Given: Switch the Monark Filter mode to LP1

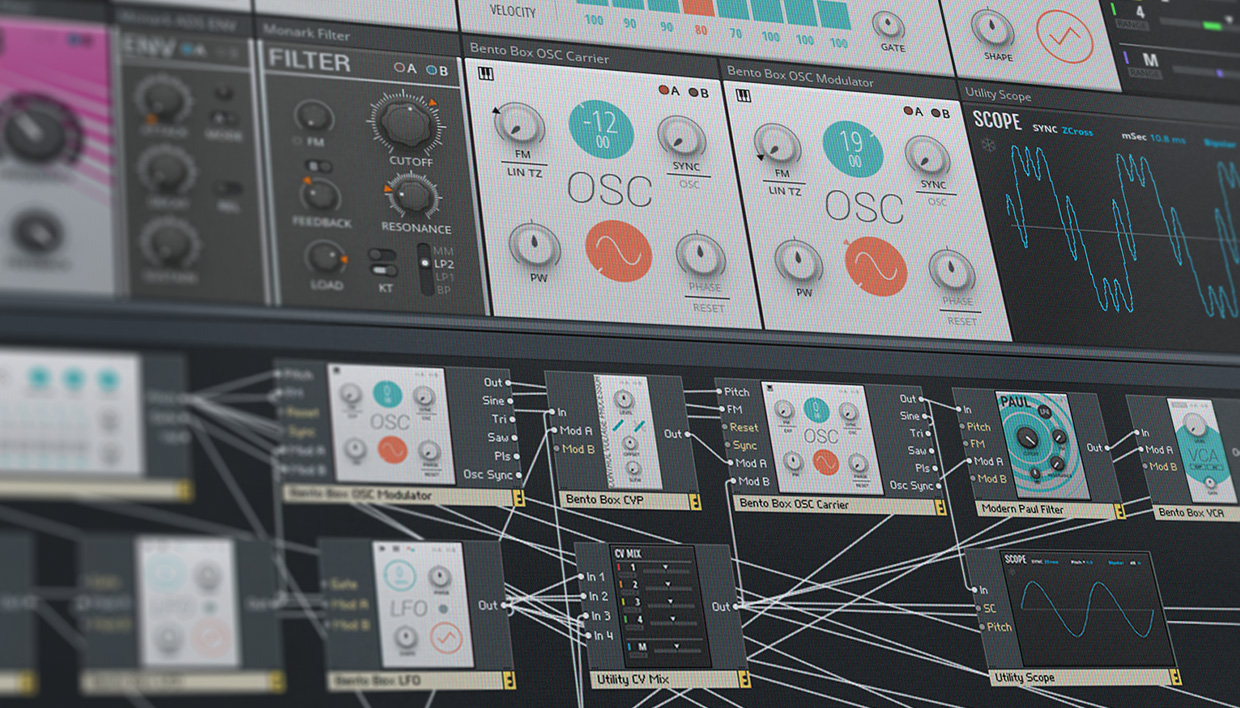Looking at the screenshot, I should coord(442,277).
